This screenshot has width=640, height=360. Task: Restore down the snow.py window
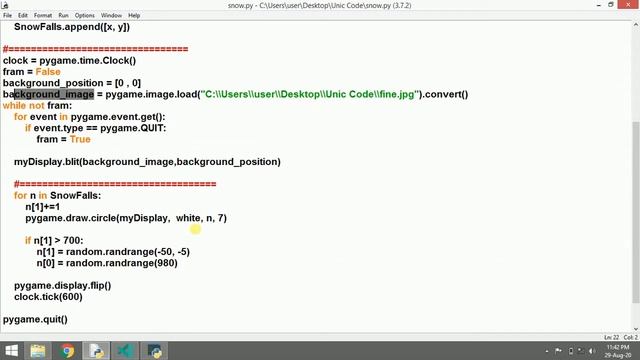point(611,5)
